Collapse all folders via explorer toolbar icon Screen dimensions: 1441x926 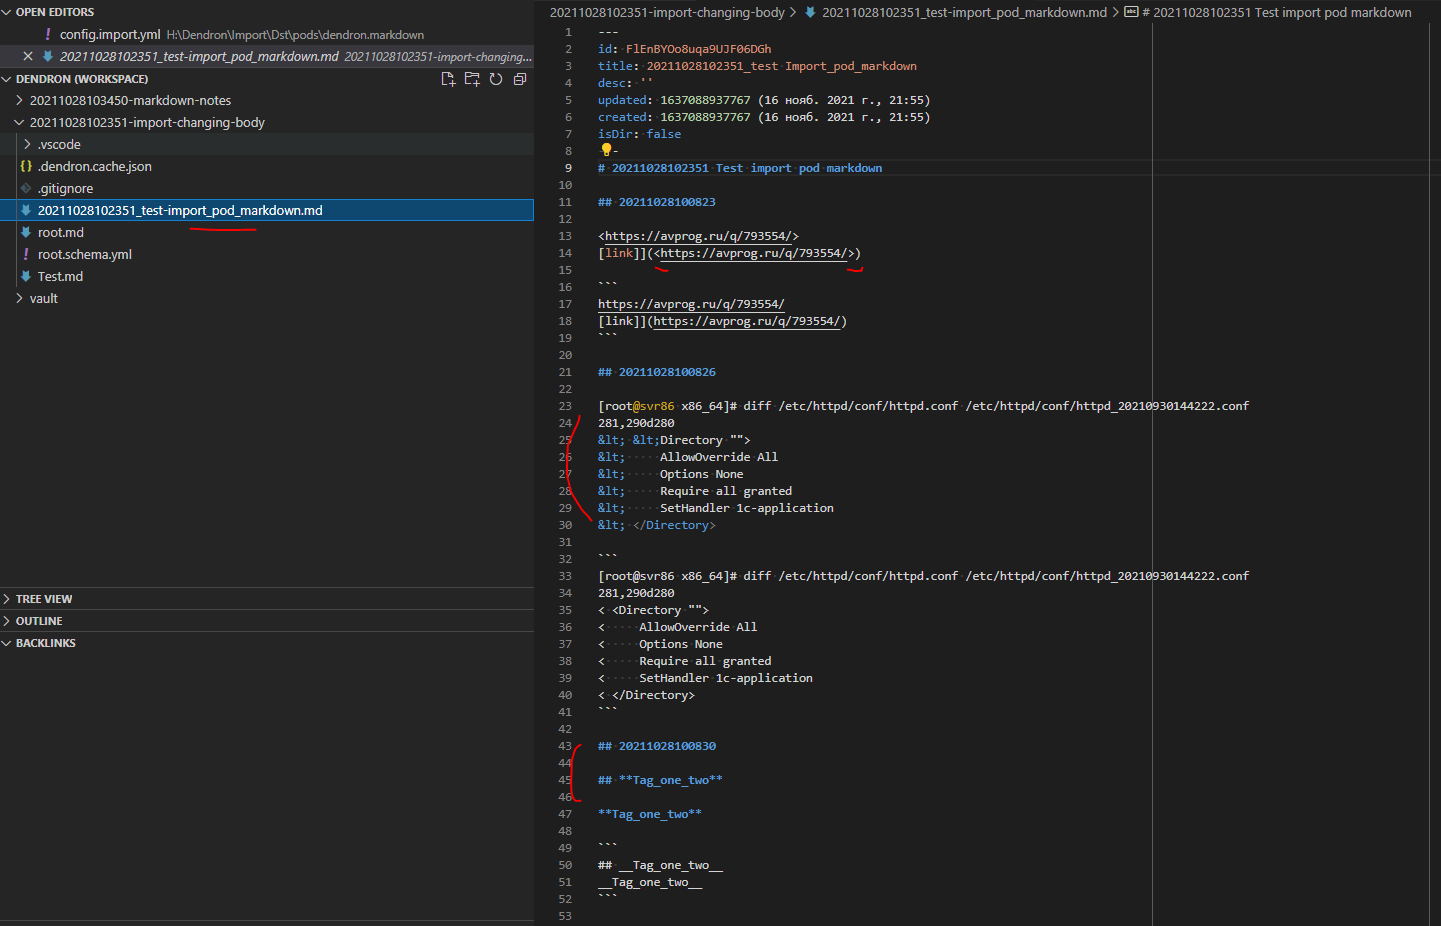[x=519, y=78]
